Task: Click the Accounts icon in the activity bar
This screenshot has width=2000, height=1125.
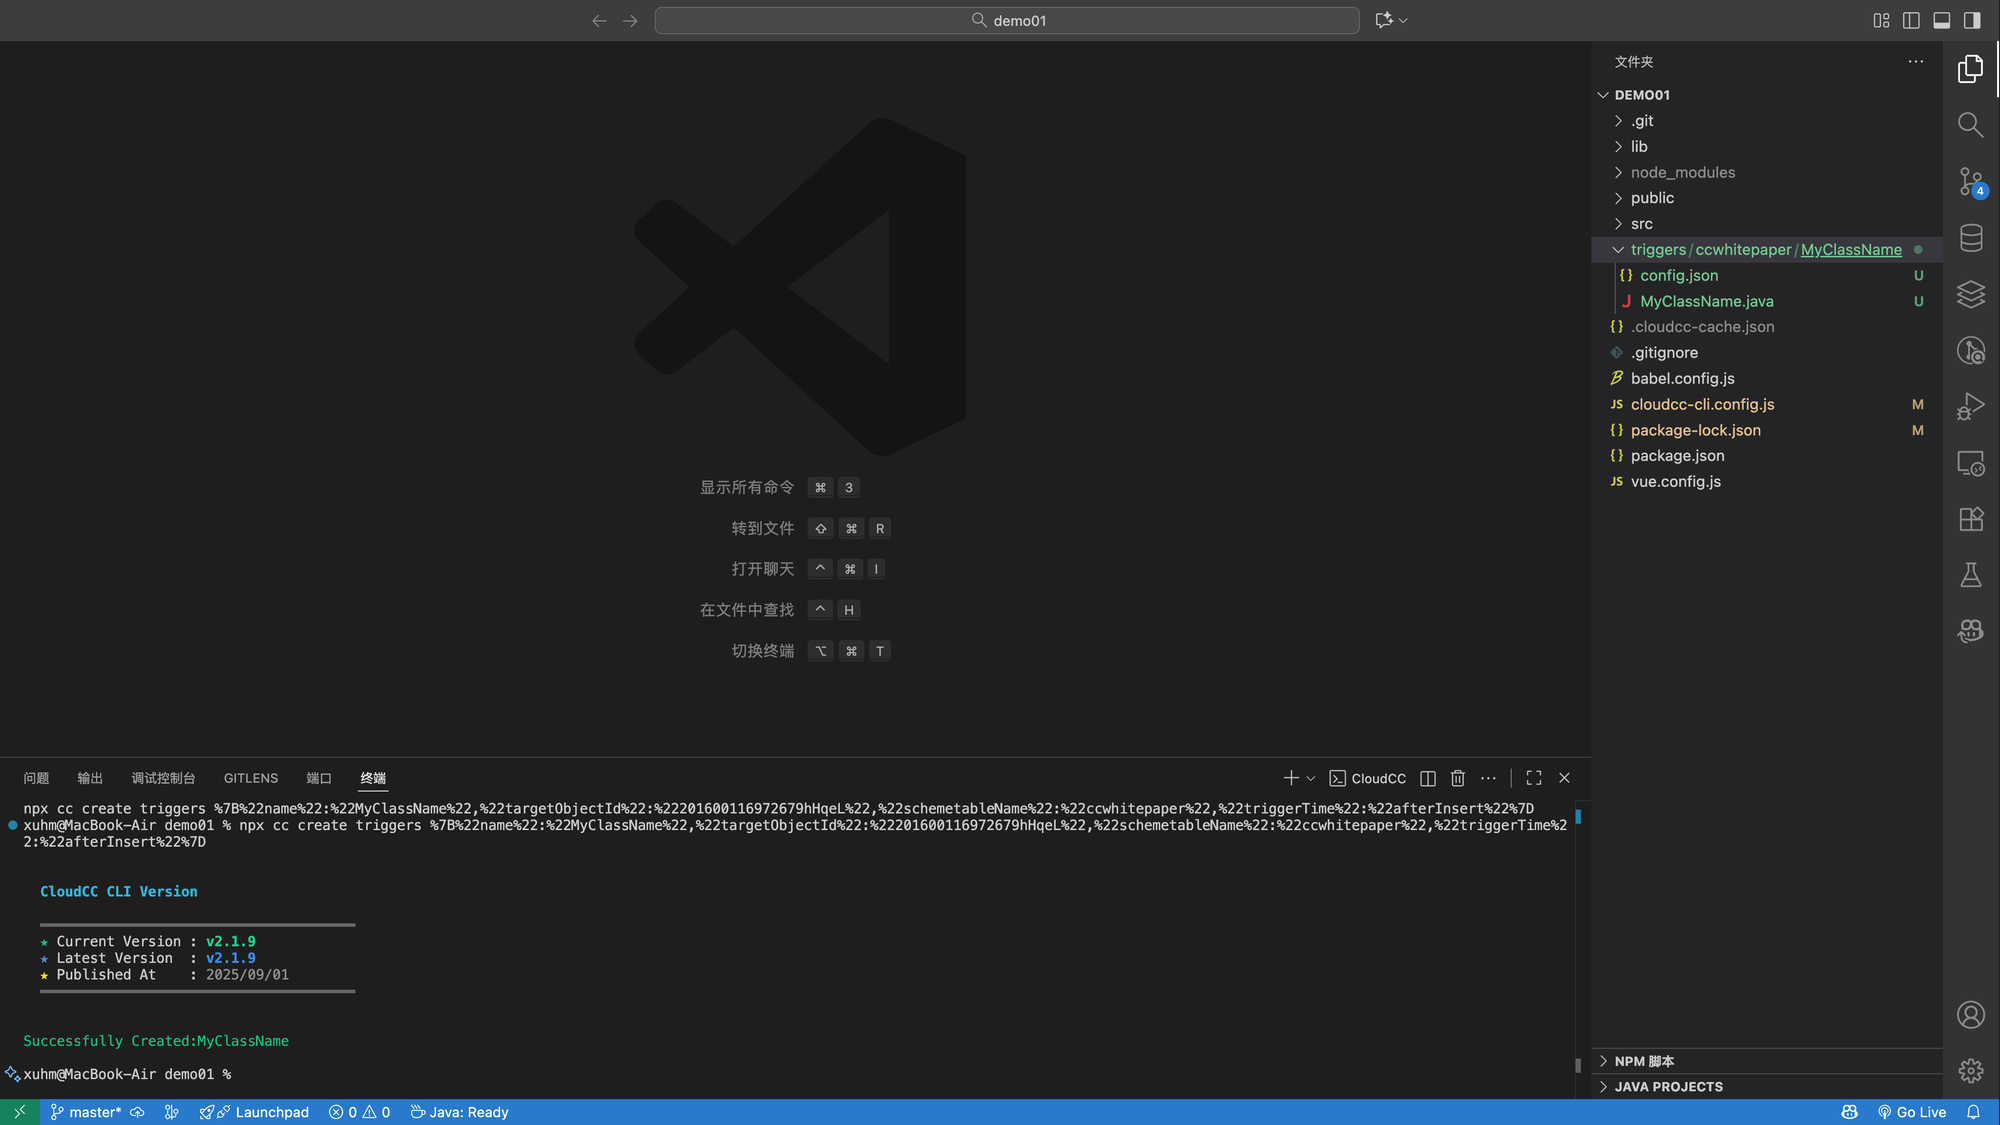Action: point(1970,1015)
